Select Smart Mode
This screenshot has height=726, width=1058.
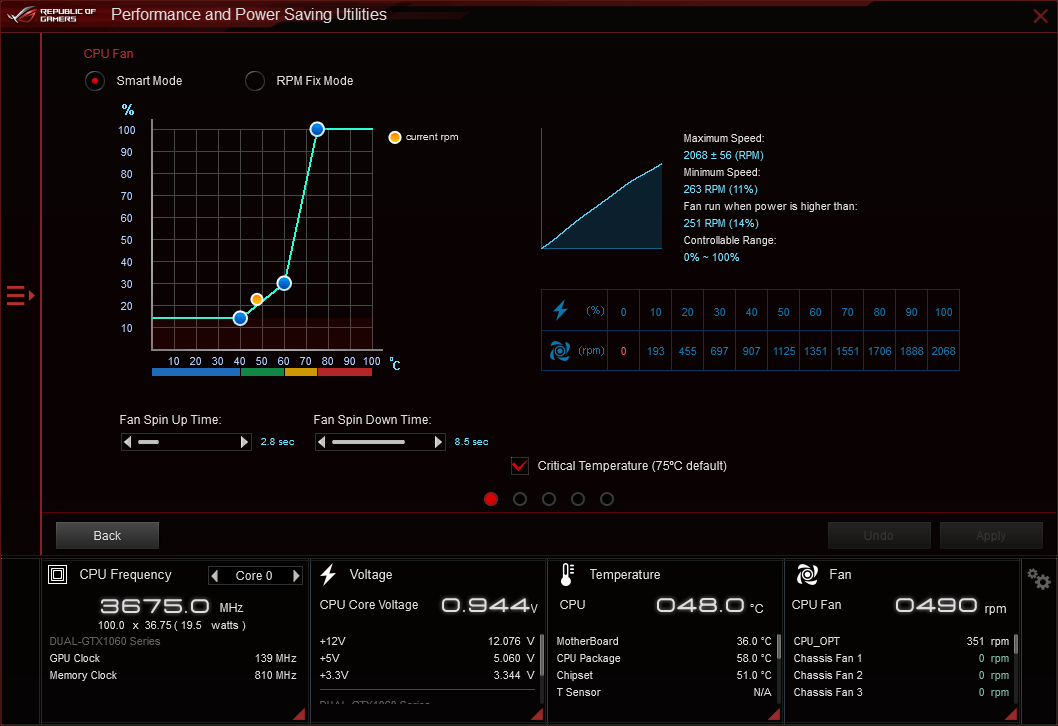pos(94,81)
